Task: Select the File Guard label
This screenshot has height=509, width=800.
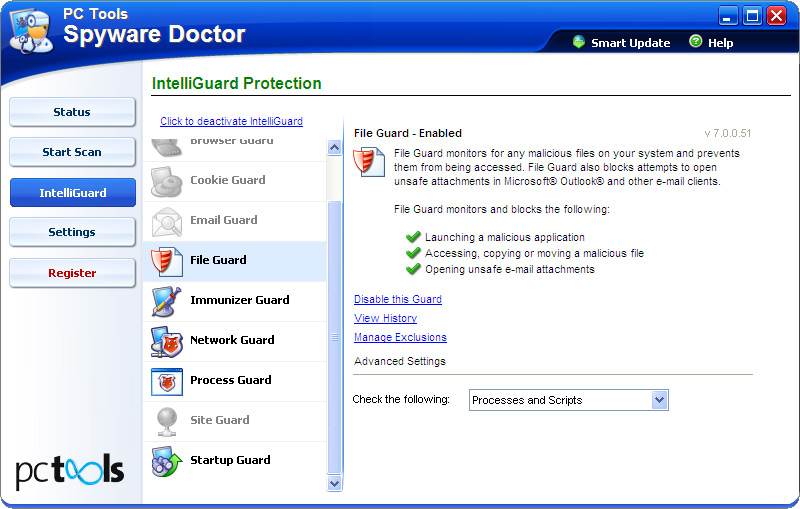Action: click(218, 260)
